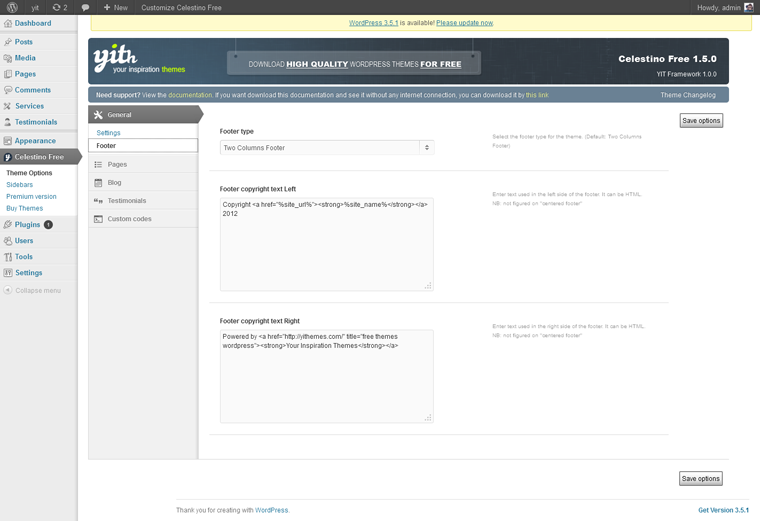Click the Blog calendar icon
Viewport: 760px width, 521px height.
[98, 183]
